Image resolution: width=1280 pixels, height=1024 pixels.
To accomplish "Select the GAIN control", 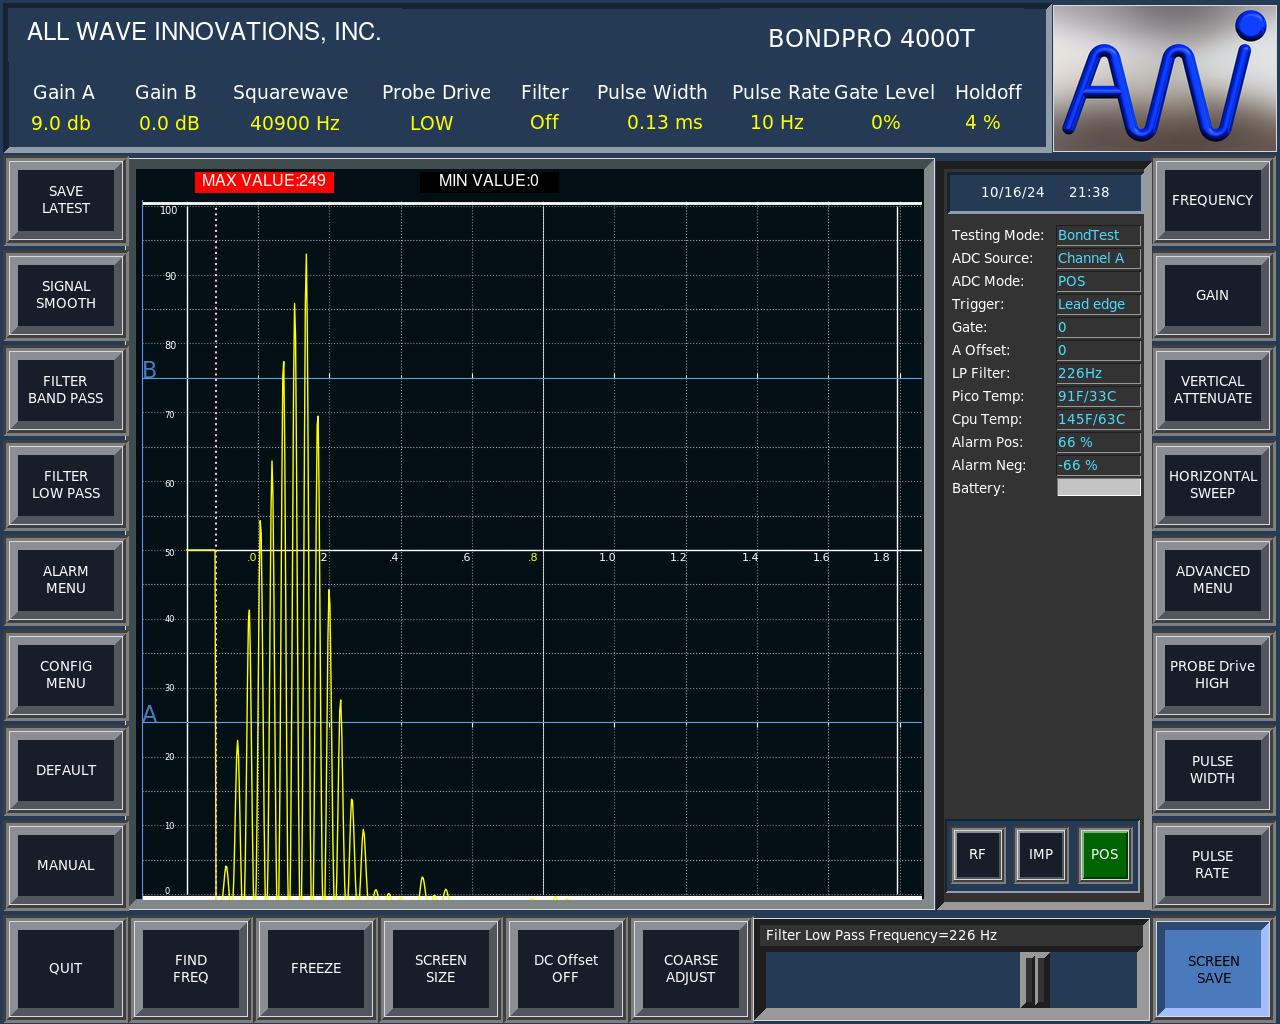I will (1213, 295).
